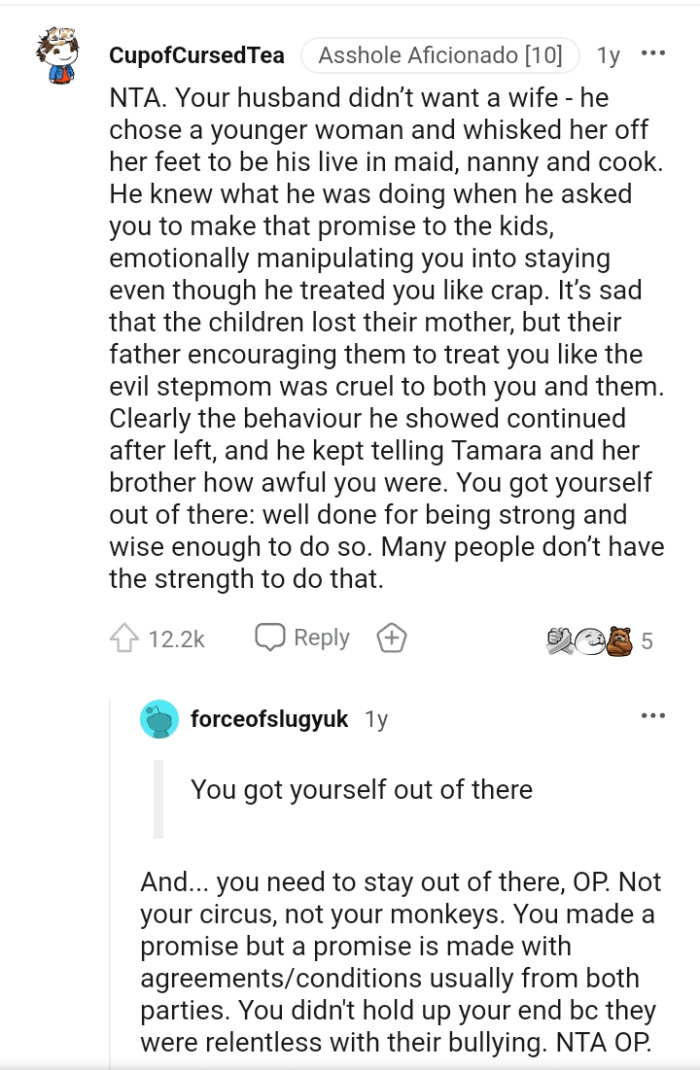The image size is (700, 1070).
Task: Click the 12.2k vote count
Action: (173, 636)
